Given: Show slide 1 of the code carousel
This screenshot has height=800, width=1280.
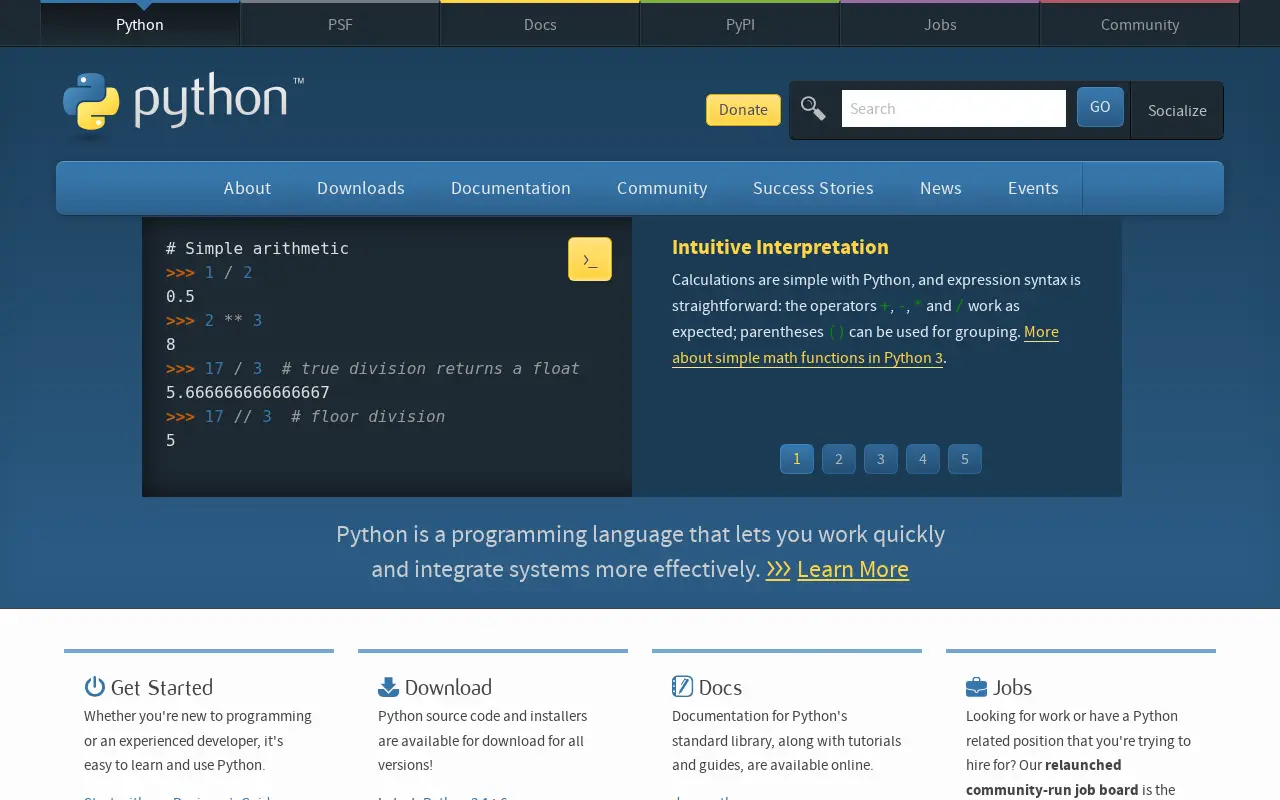Looking at the screenshot, I should click(x=797, y=459).
